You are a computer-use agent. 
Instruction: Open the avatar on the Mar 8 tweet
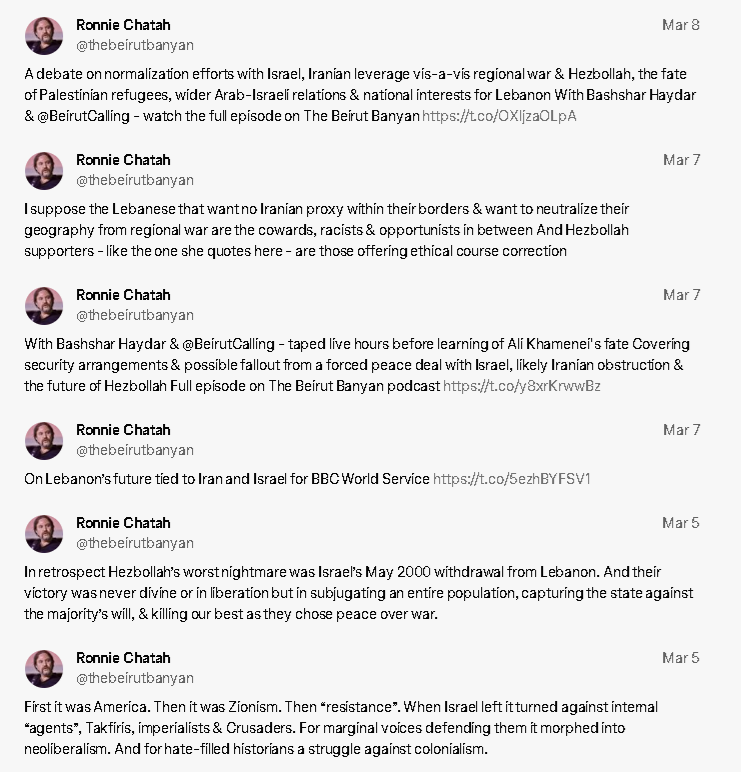(x=44, y=35)
